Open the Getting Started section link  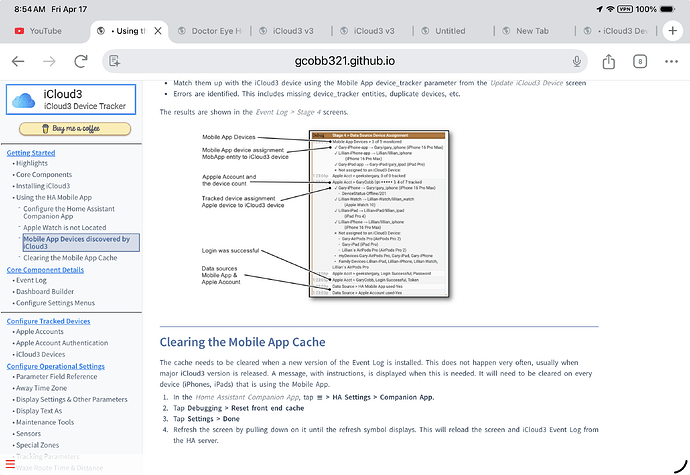click(31, 153)
